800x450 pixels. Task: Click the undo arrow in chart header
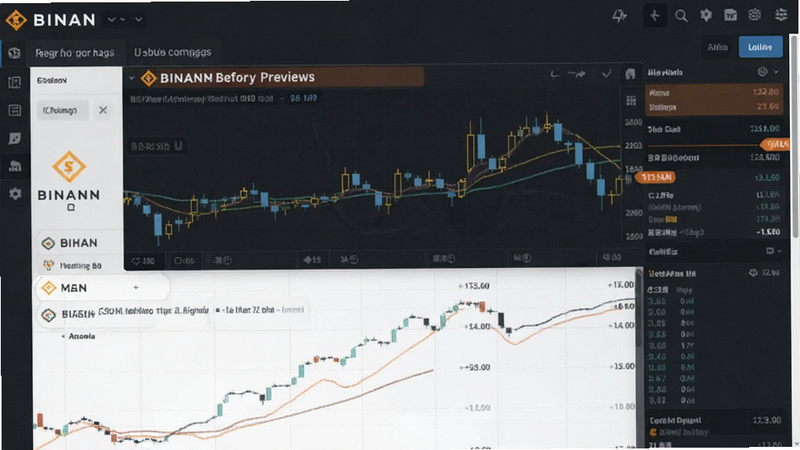pyautogui.click(x=555, y=75)
